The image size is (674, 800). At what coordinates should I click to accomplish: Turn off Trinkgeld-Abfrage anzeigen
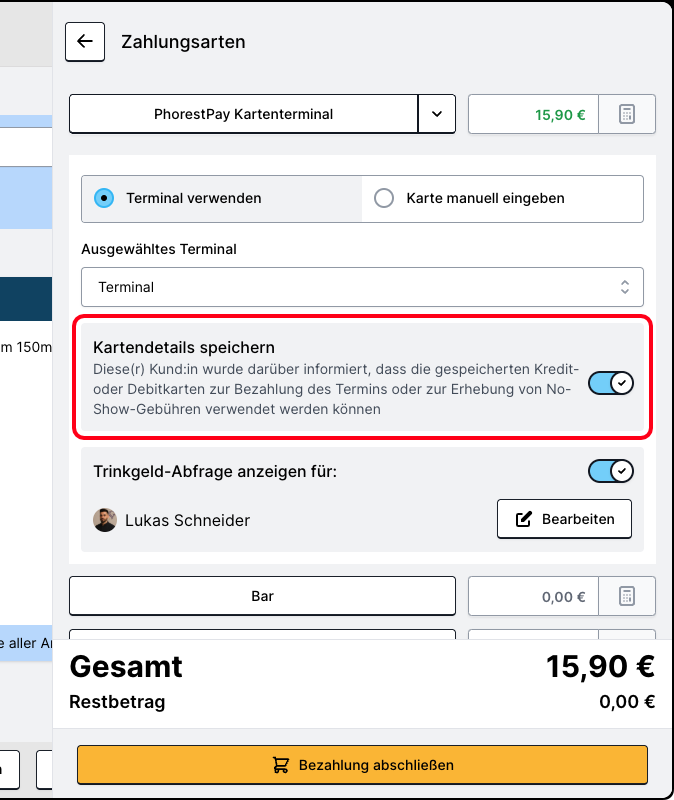[610, 471]
